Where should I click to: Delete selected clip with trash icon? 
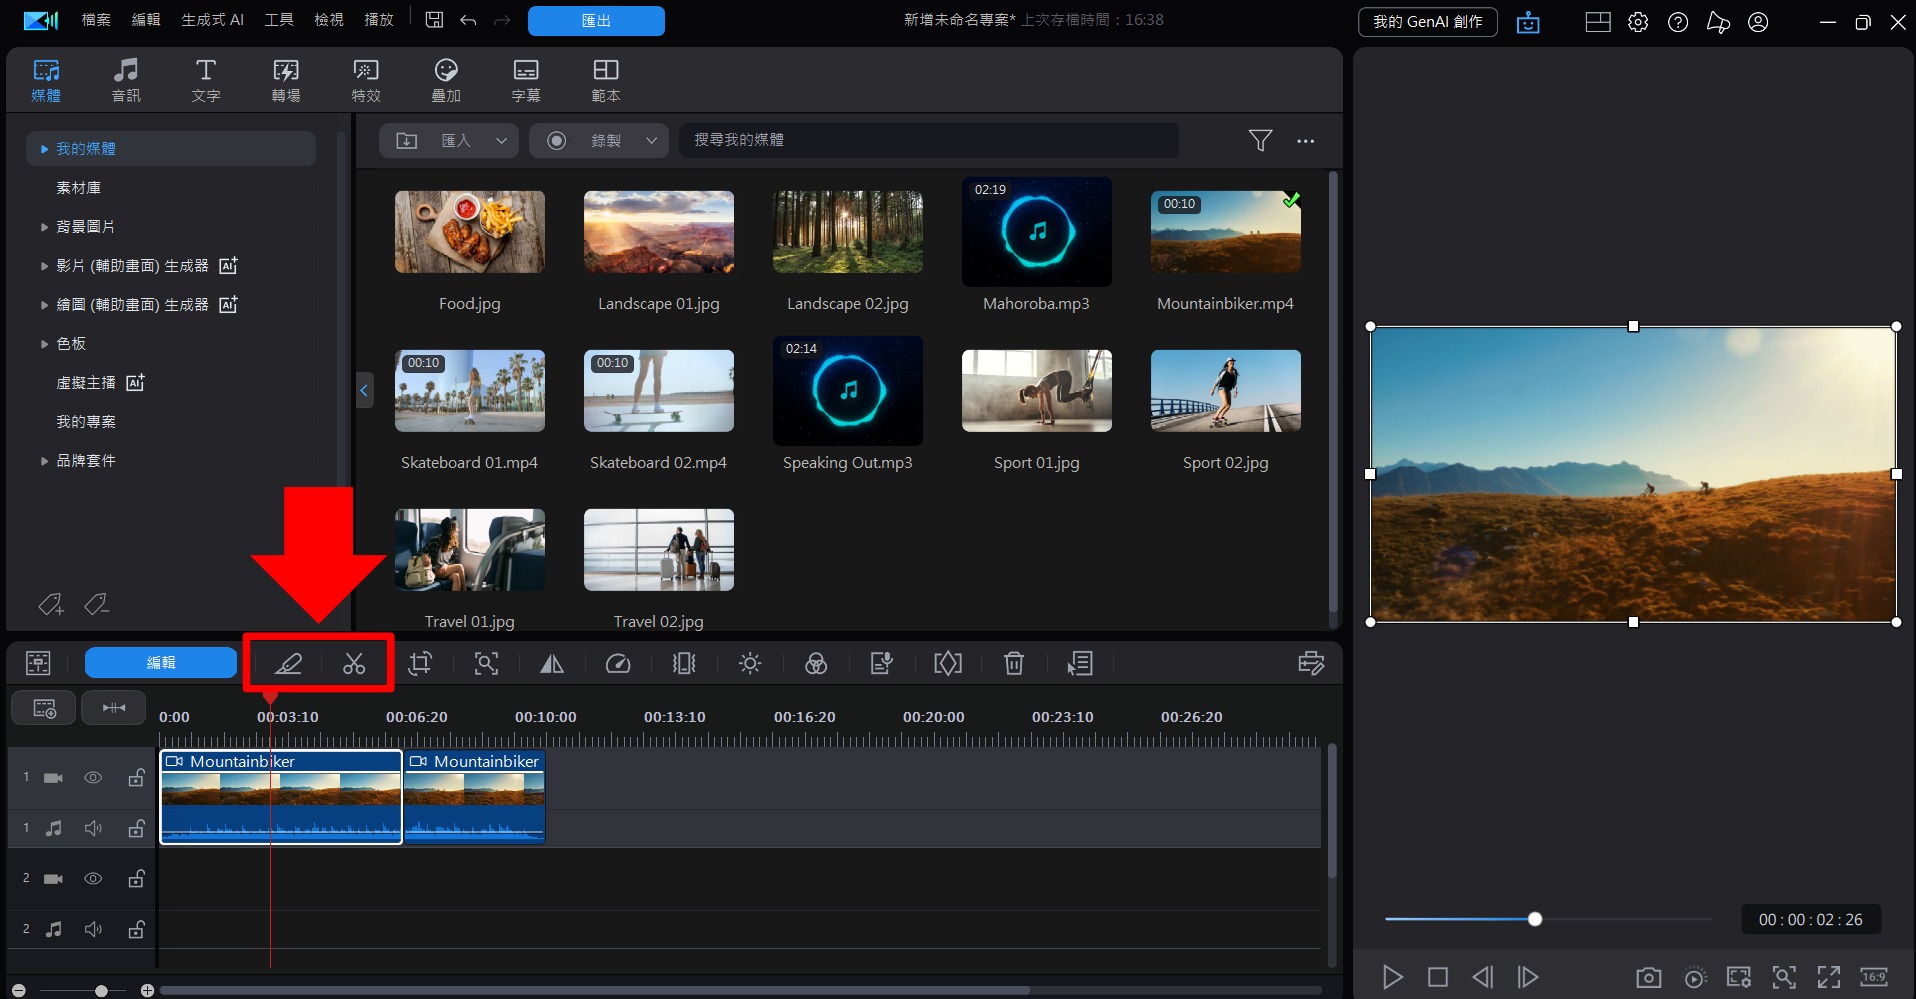tap(1014, 663)
